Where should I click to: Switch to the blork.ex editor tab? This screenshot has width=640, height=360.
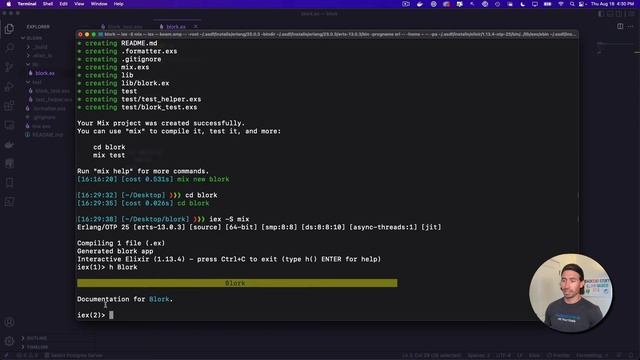pyautogui.click(x=176, y=27)
